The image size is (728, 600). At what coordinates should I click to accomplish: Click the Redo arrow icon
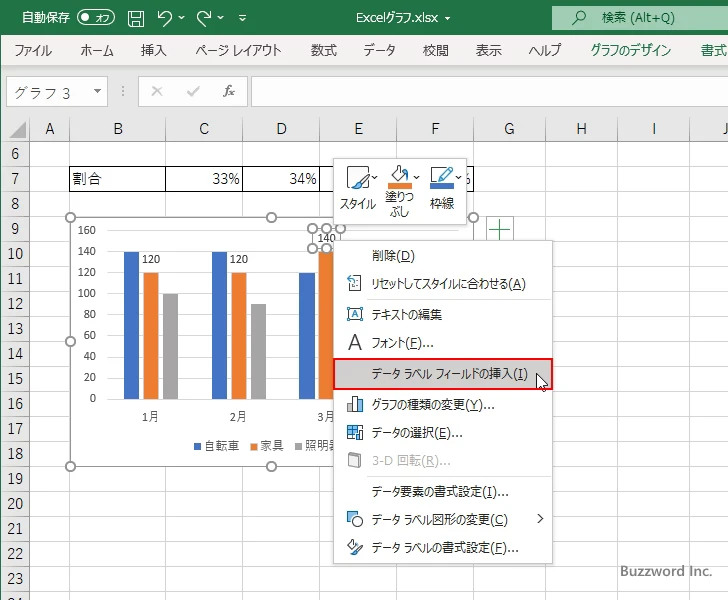204,18
